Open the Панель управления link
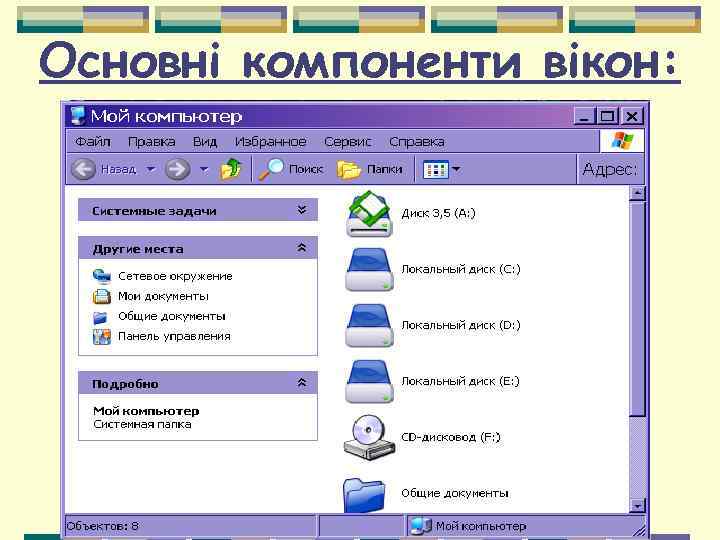The width and height of the screenshot is (720, 540). pyautogui.click(x=174, y=337)
